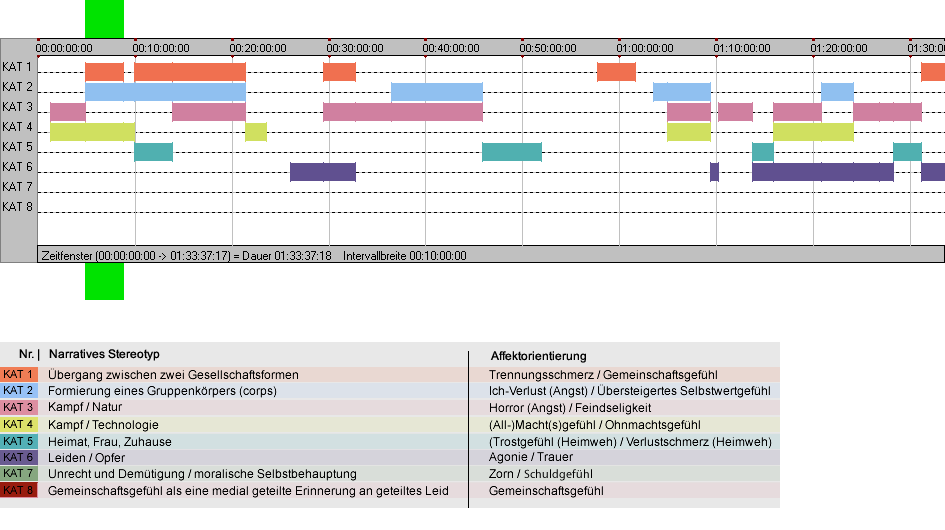The image size is (945, 530).
Task: Select the long pink KAT 3 segment from 00:30
Action: [403, 112]
